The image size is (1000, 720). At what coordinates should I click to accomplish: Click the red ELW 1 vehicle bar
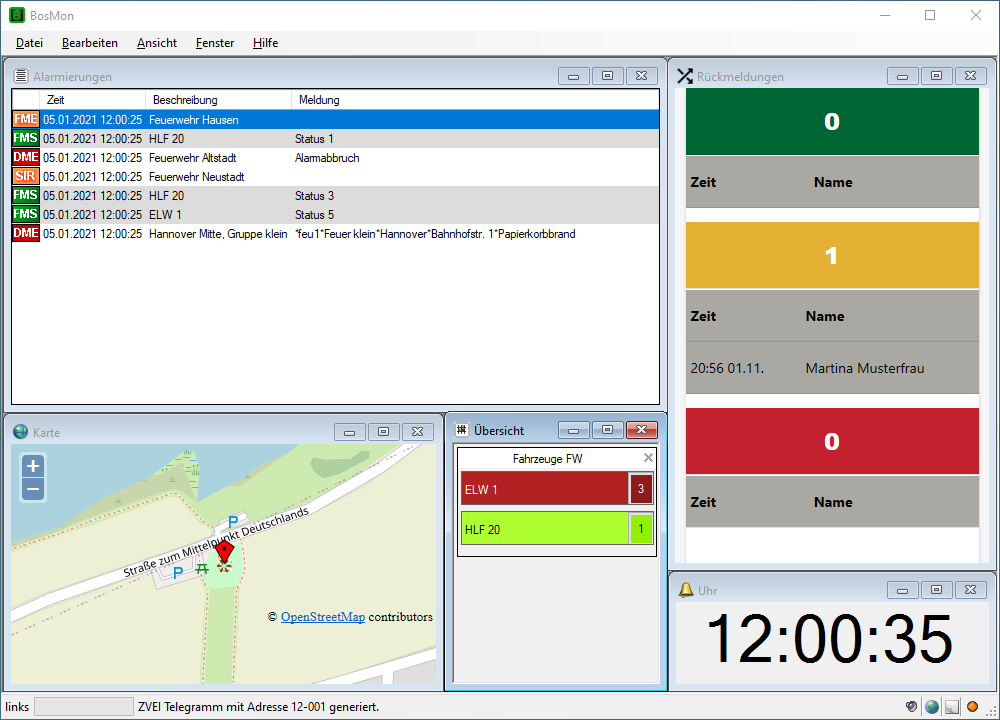pos(543,489)
